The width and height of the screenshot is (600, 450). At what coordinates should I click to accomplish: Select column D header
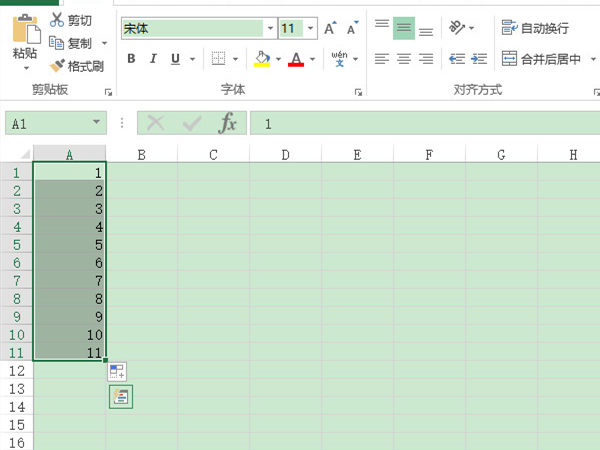point(285,155)
